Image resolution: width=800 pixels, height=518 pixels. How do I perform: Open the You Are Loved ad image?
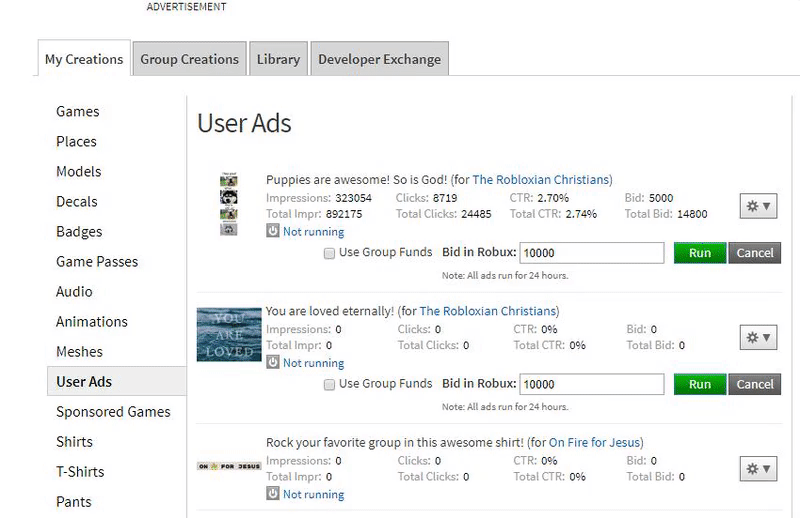229,334
